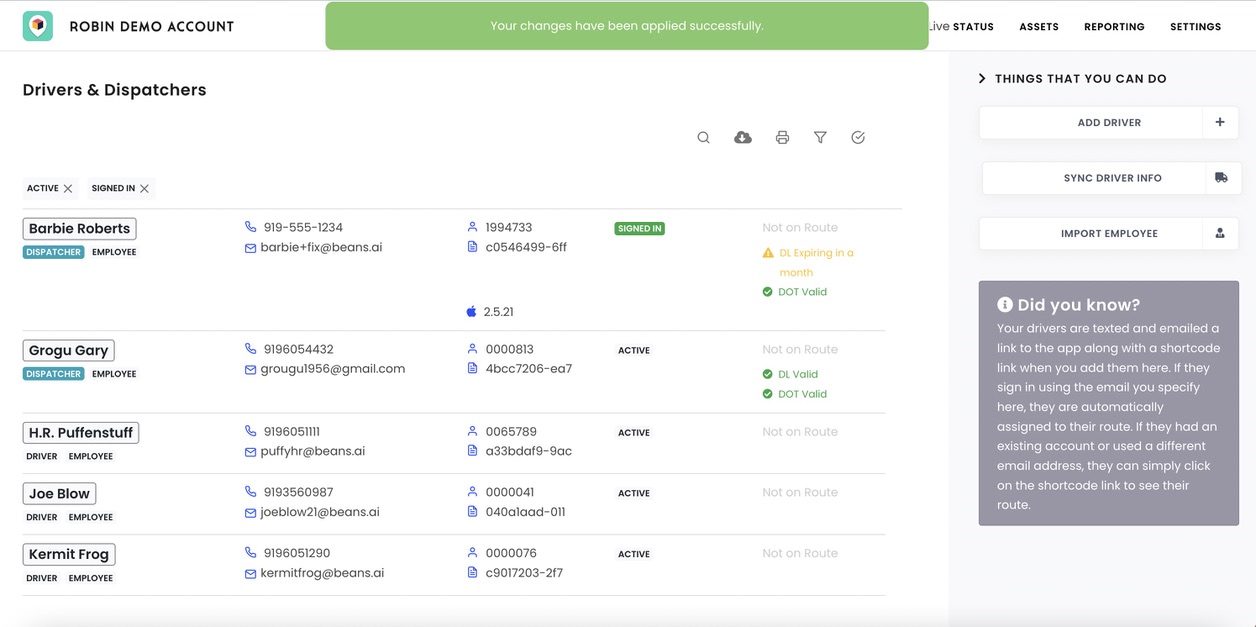The image size is (1256, 627).
Task: Click the Apple icon beside 2.5.21
Action: point(471,311)
